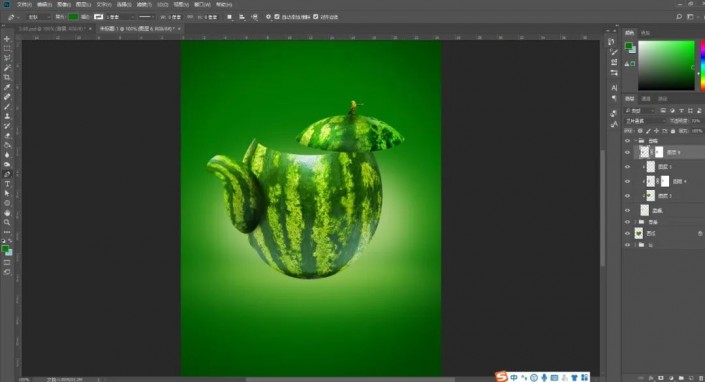This screenshot has height=382, width=705.
Task: Collapse the top layer group arrow
Action: [635, 141]
